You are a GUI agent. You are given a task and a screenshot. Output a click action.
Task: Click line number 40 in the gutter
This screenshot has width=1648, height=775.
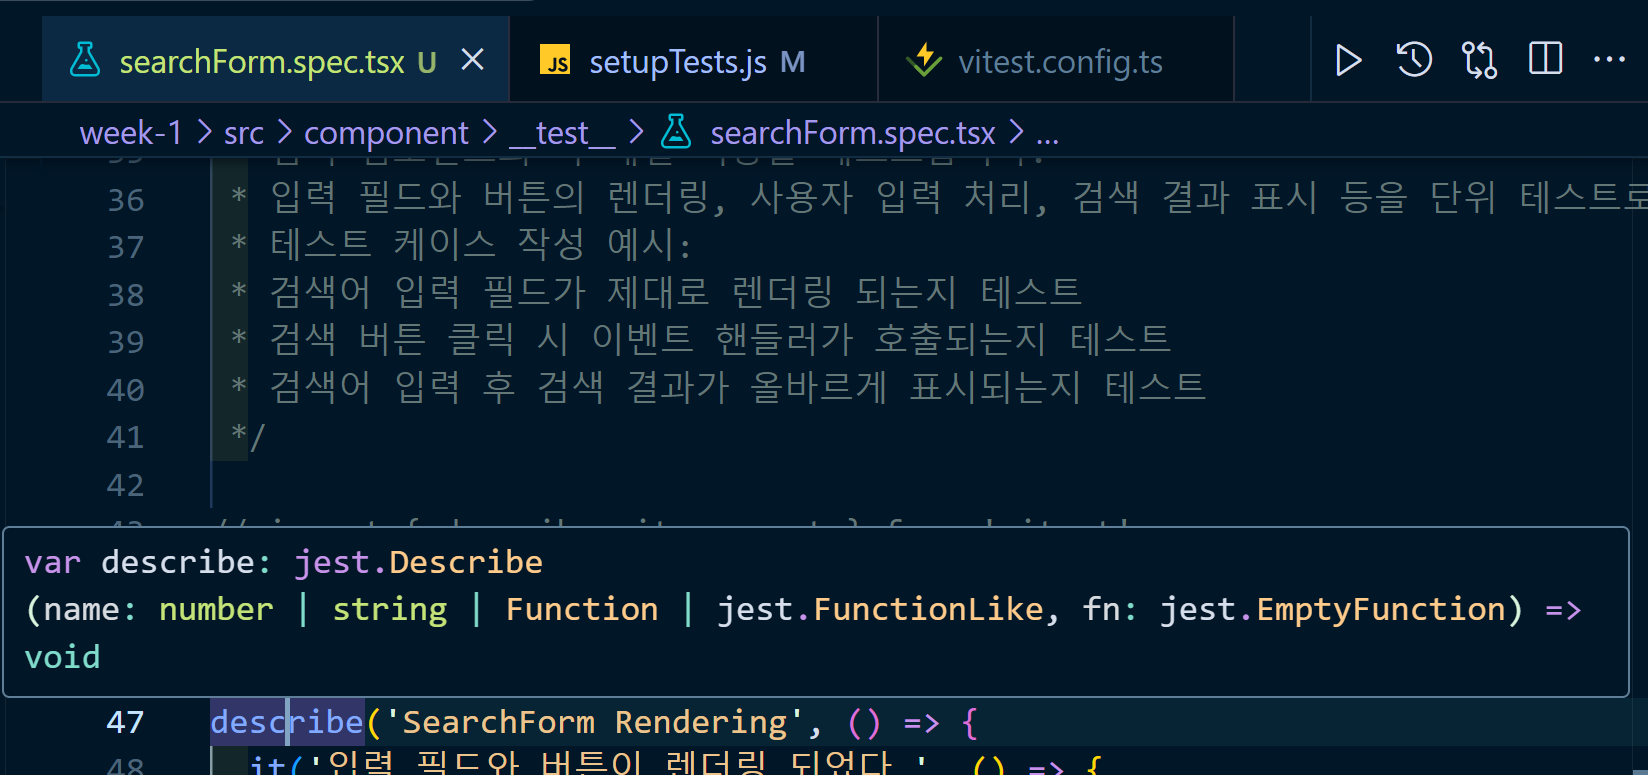click(x=126, y=390)
